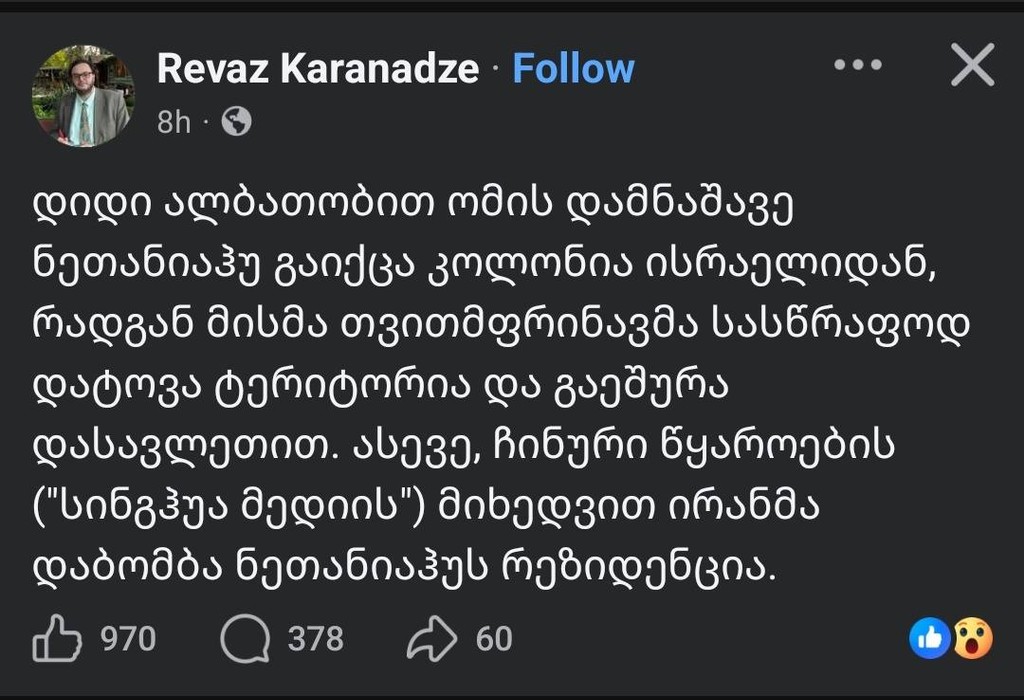Close the post with the X
The height and width of the screenshot is (700, 1024).
pos(971,66)
